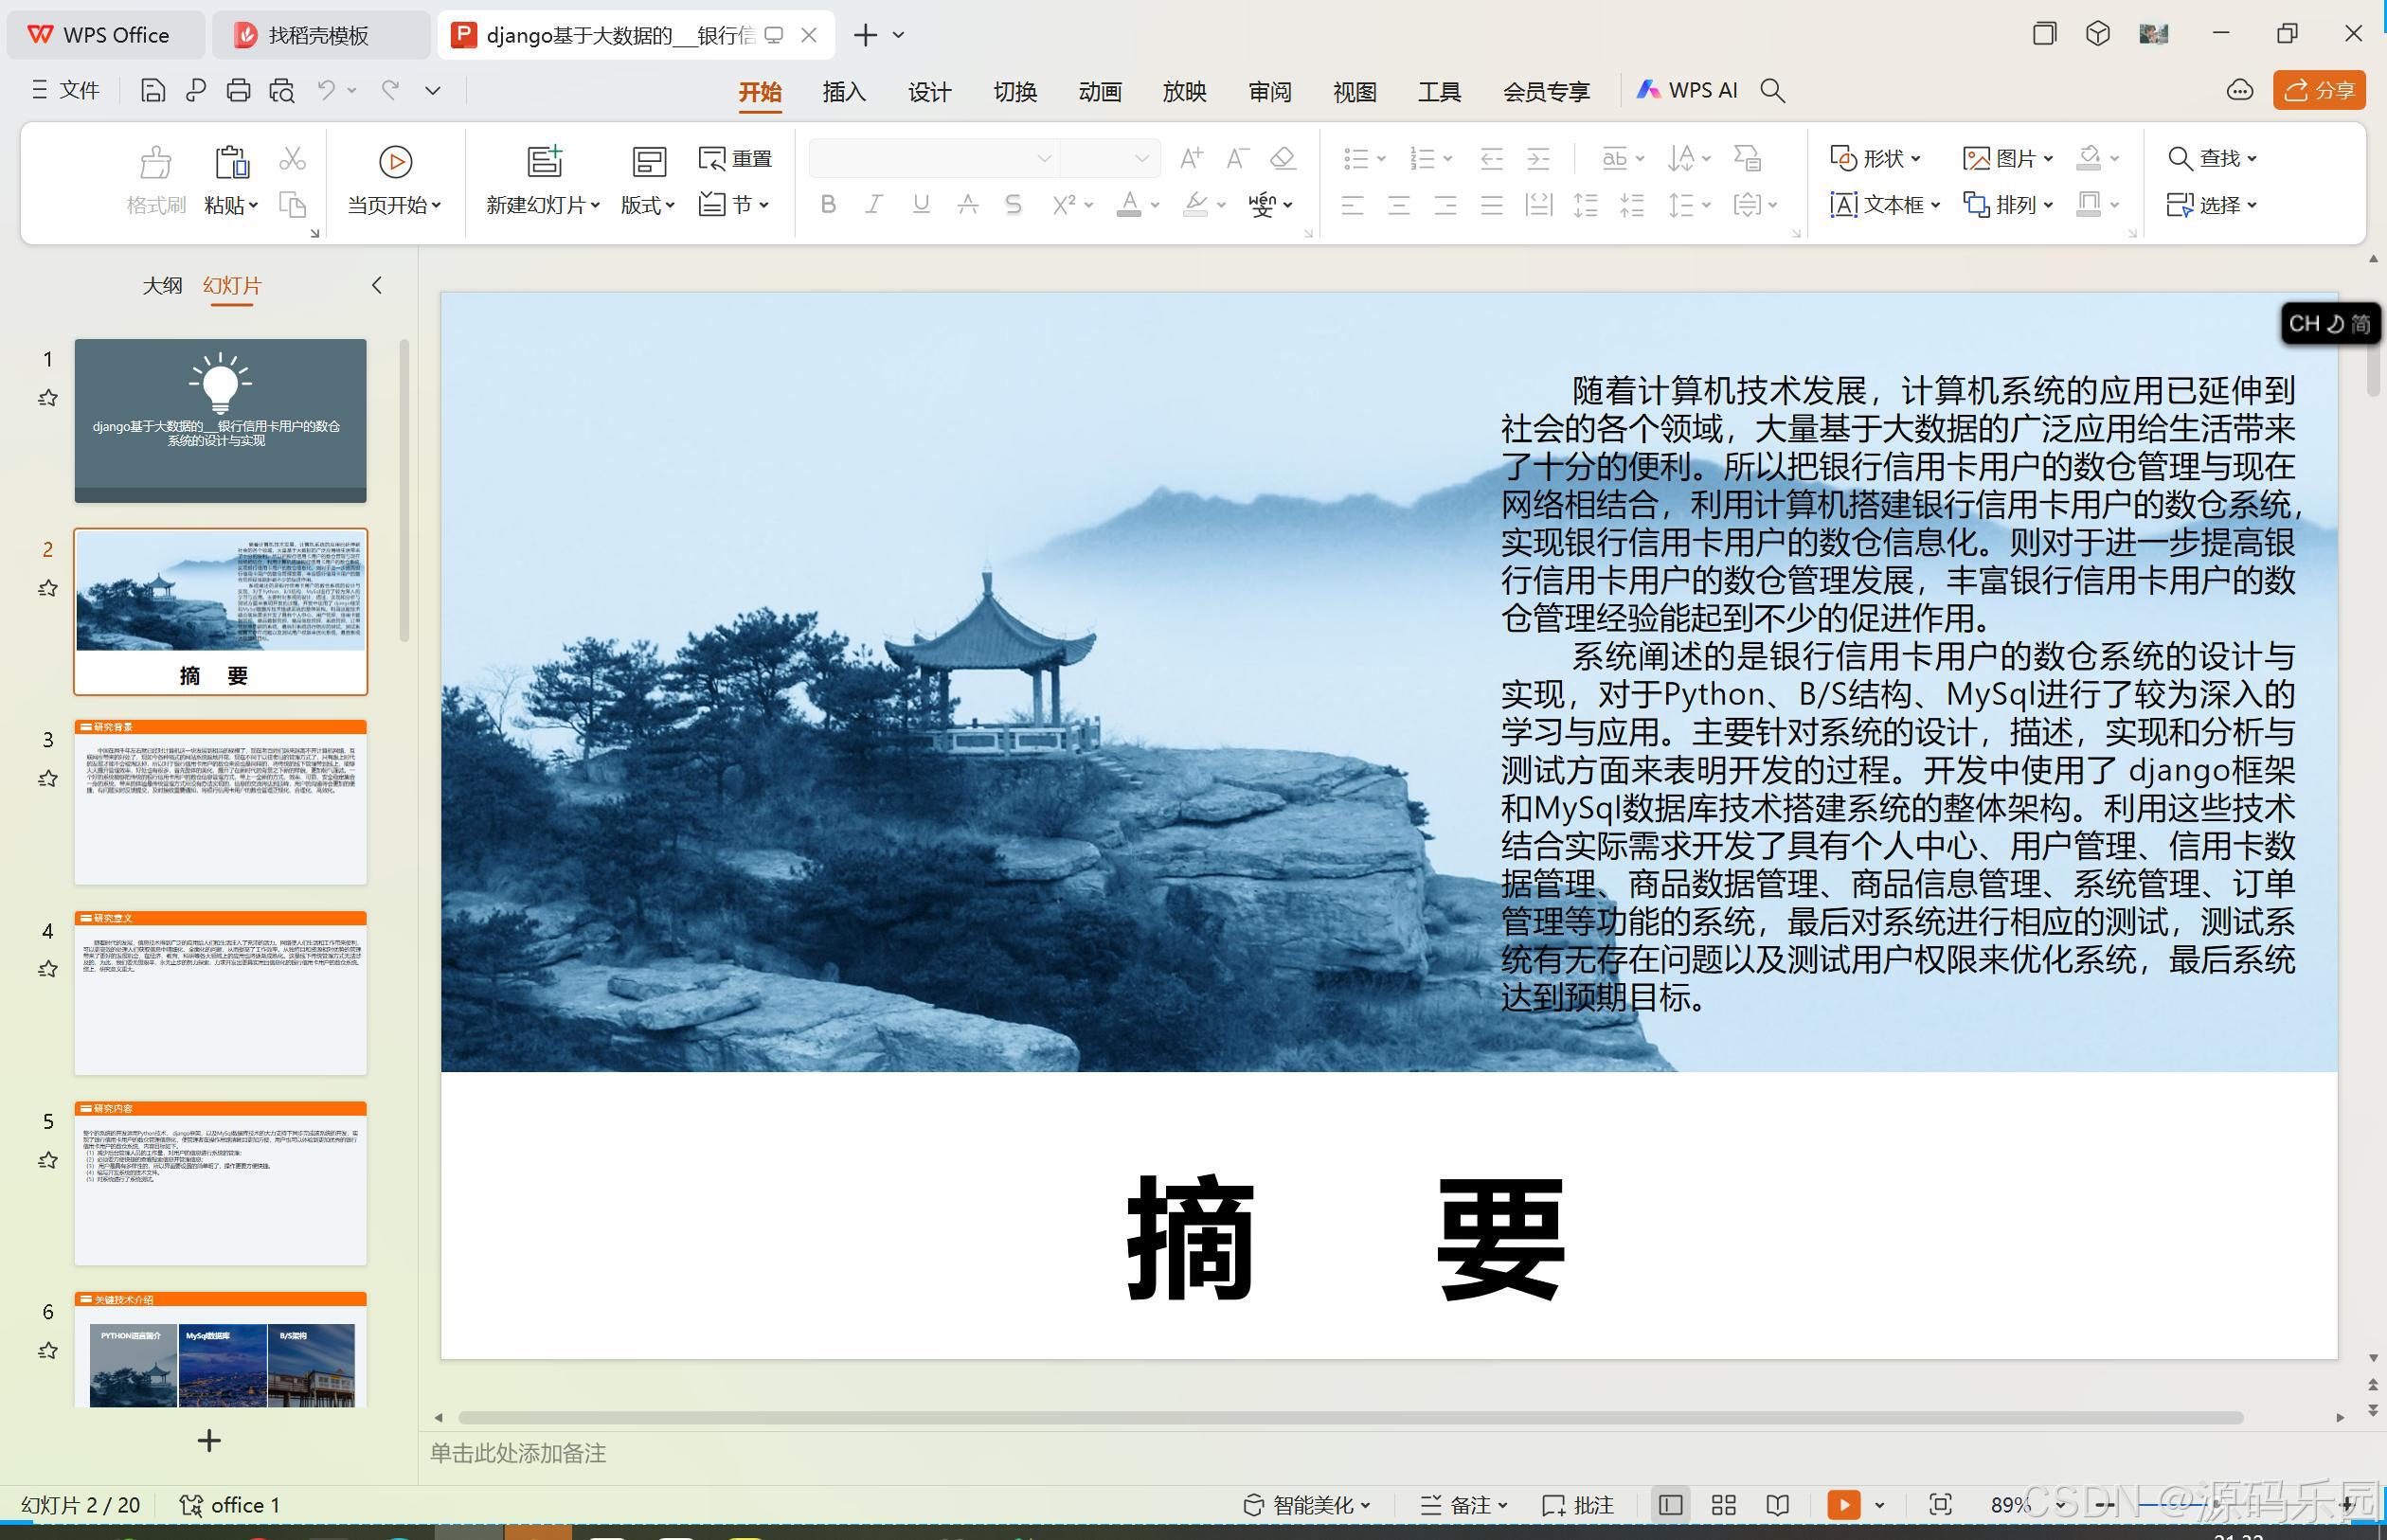The height and width of the screenshot is (1540, 2387).
Task: Select the format painter (格式刷) tool
Action: [x=156, y=180]
